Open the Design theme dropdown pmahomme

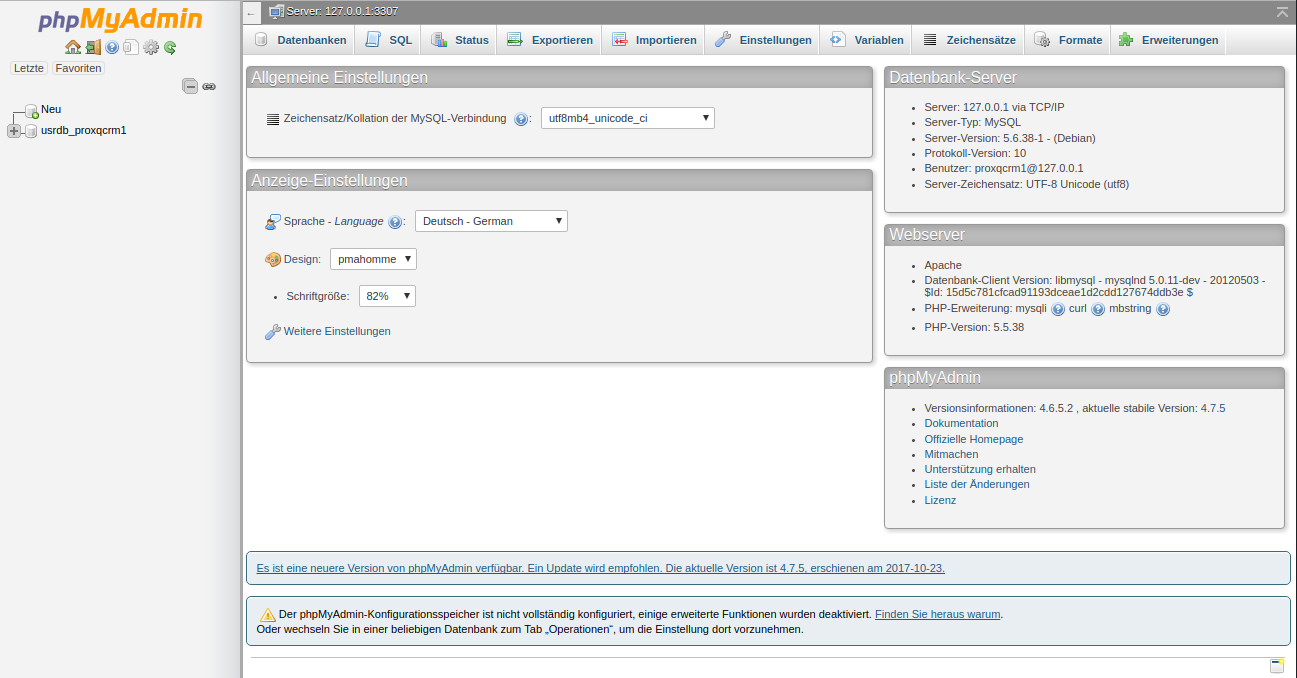tap(373, 259)
